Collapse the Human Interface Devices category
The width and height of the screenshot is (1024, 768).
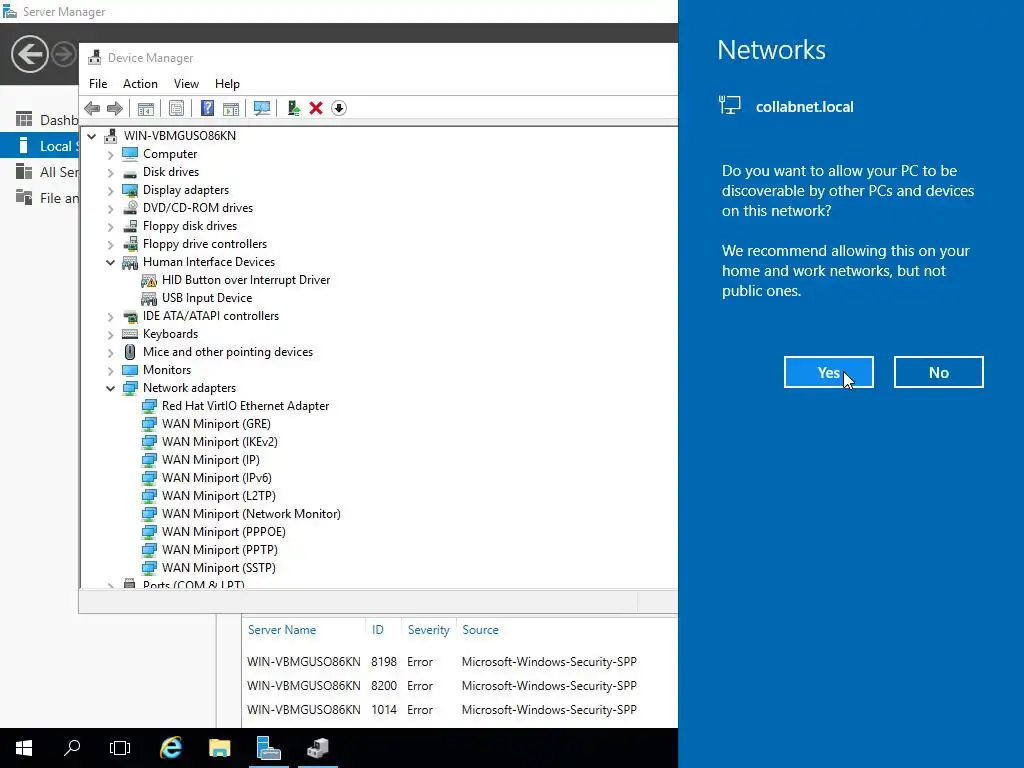(x=110, y=263)
